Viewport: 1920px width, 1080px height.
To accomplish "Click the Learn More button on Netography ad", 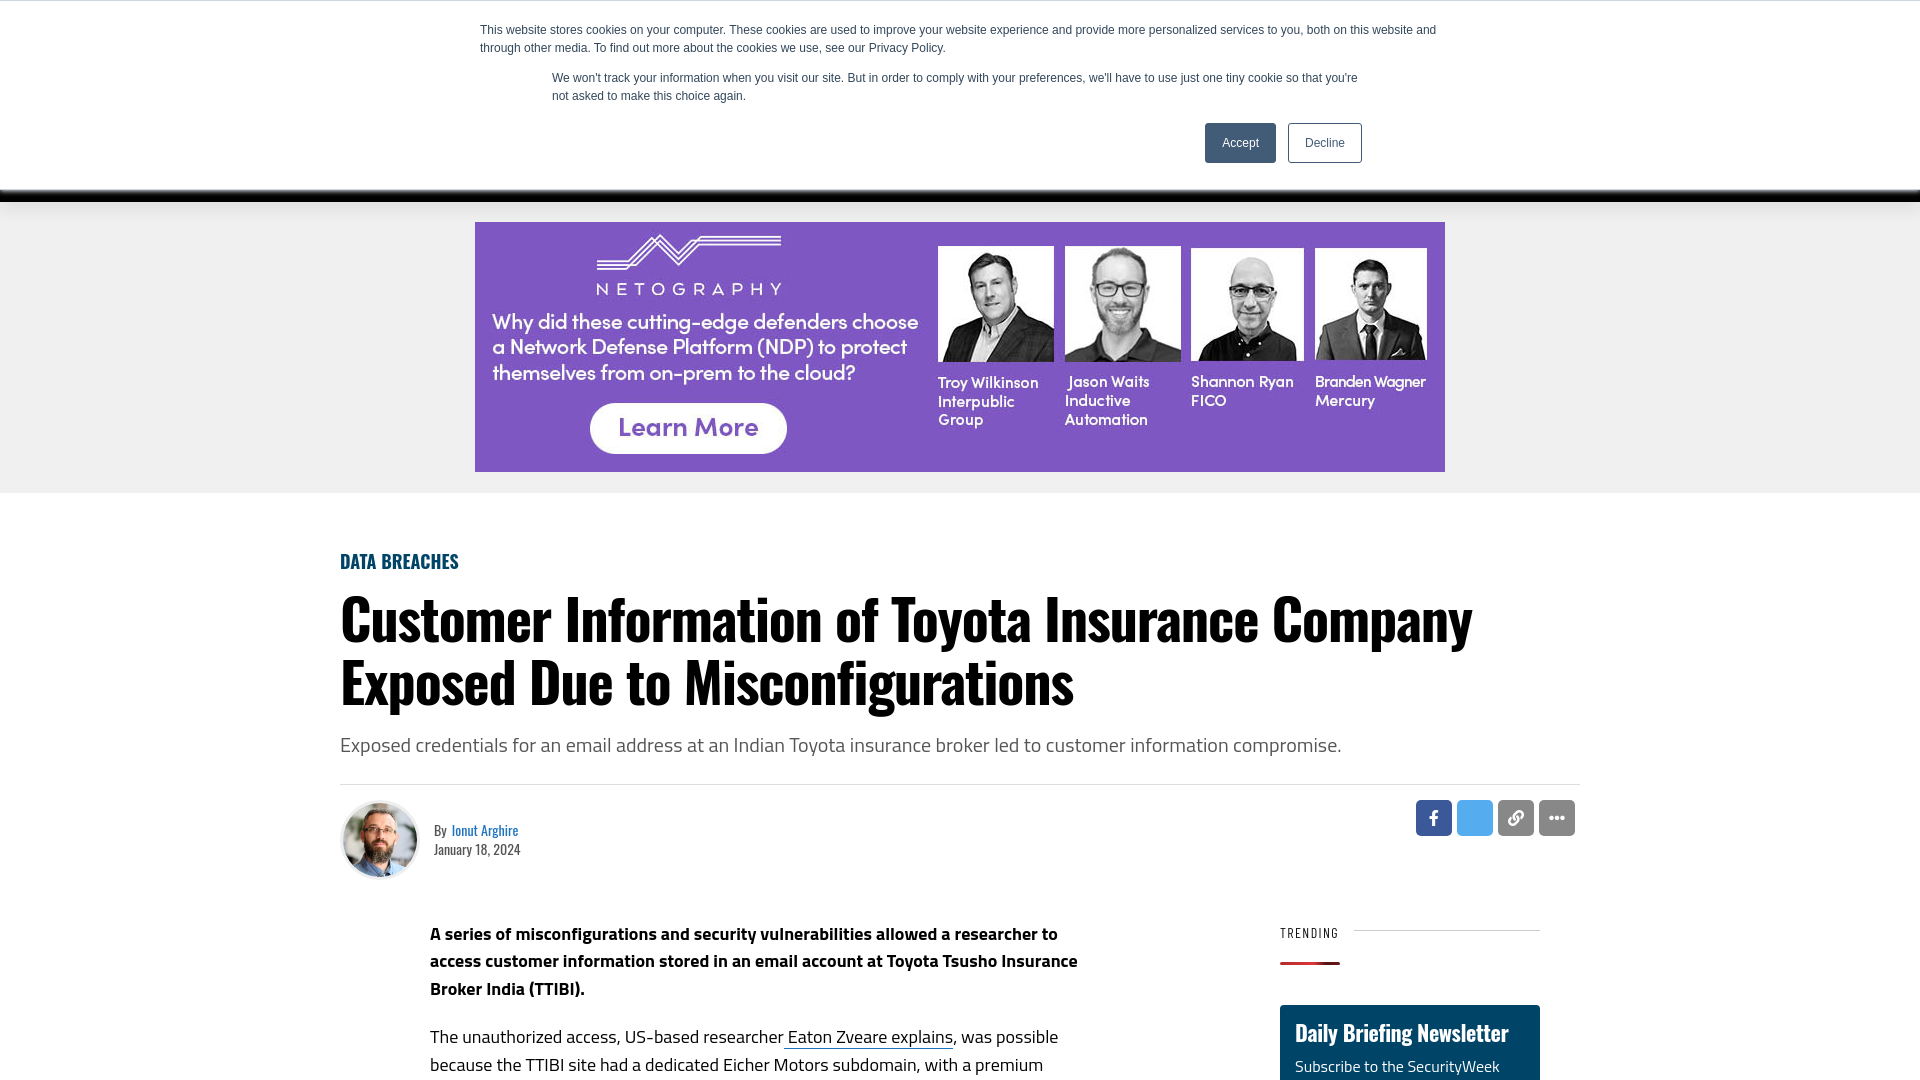I will click(687, 427).
